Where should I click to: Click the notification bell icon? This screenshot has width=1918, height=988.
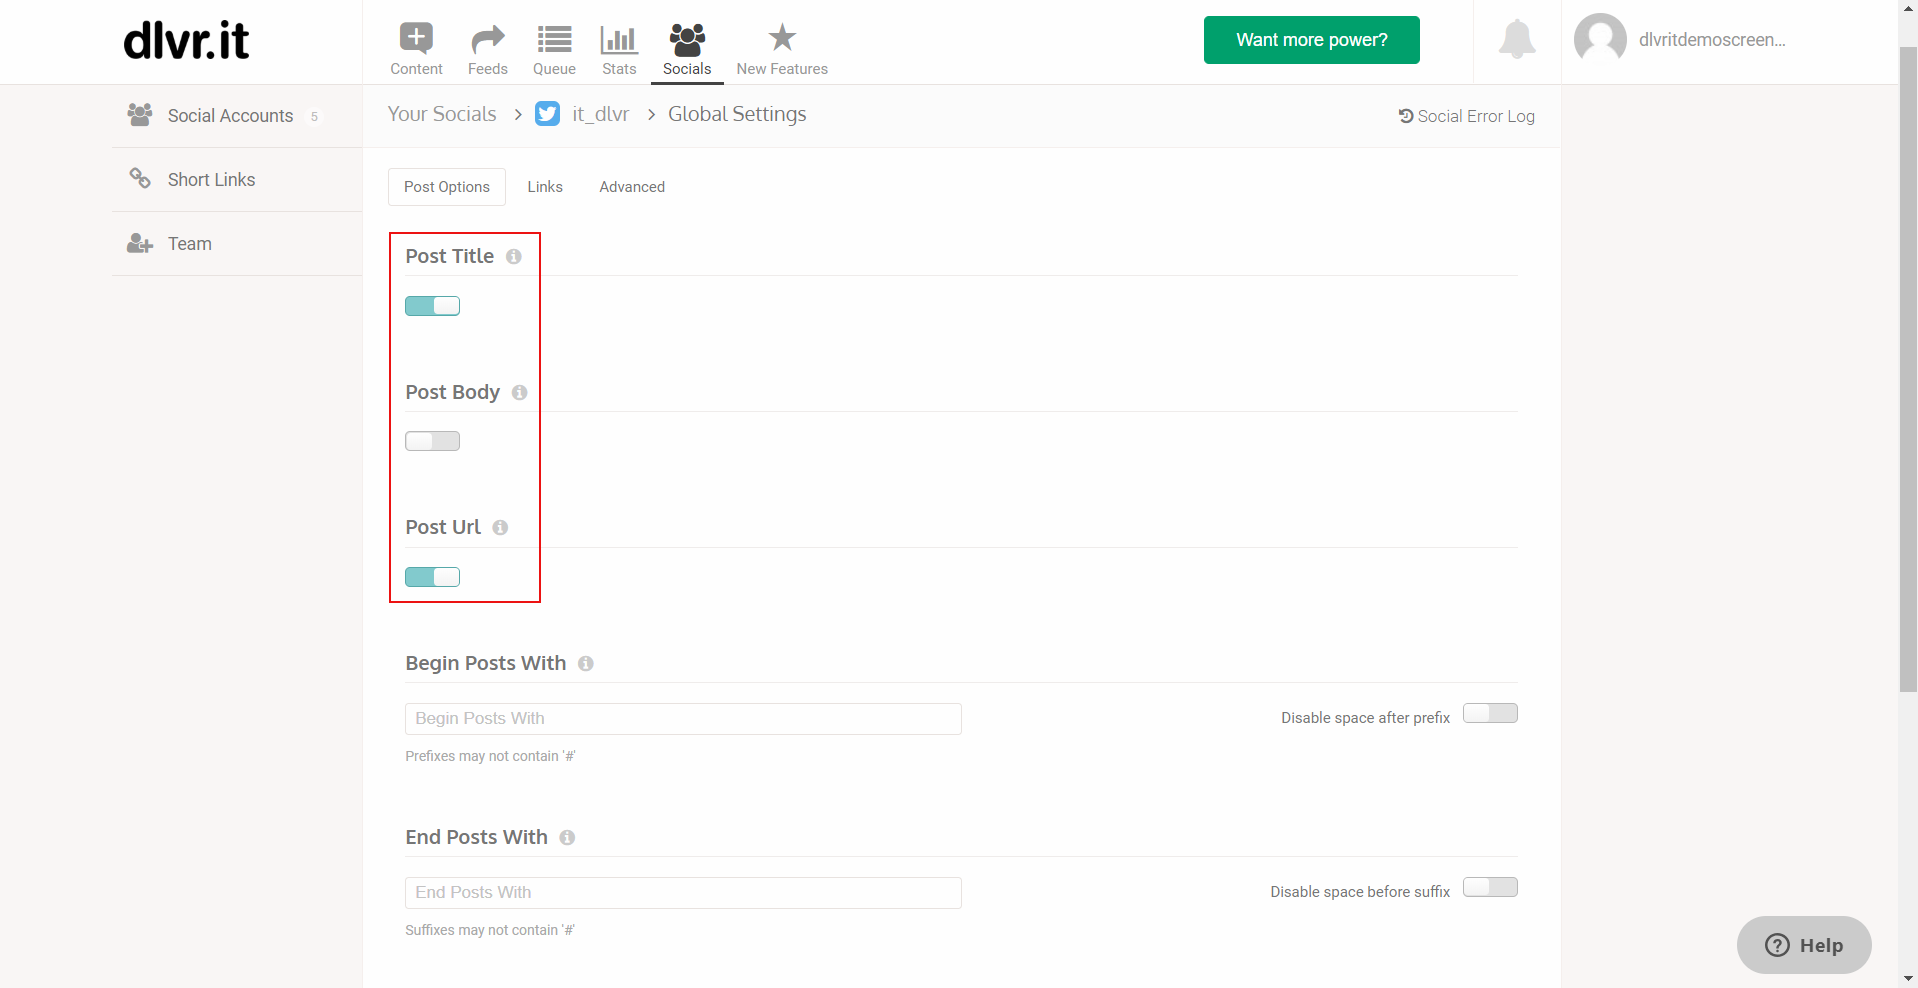point(1517,39)
